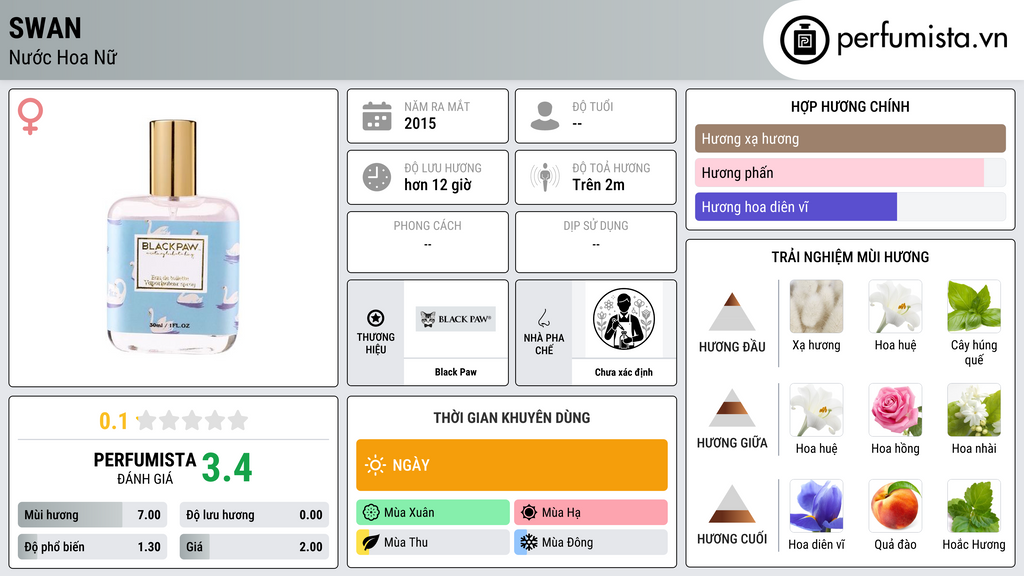Click the sun icon for Mùa Hạ
This screenshot has height=576, width=1024.
[x=529, y=513]
